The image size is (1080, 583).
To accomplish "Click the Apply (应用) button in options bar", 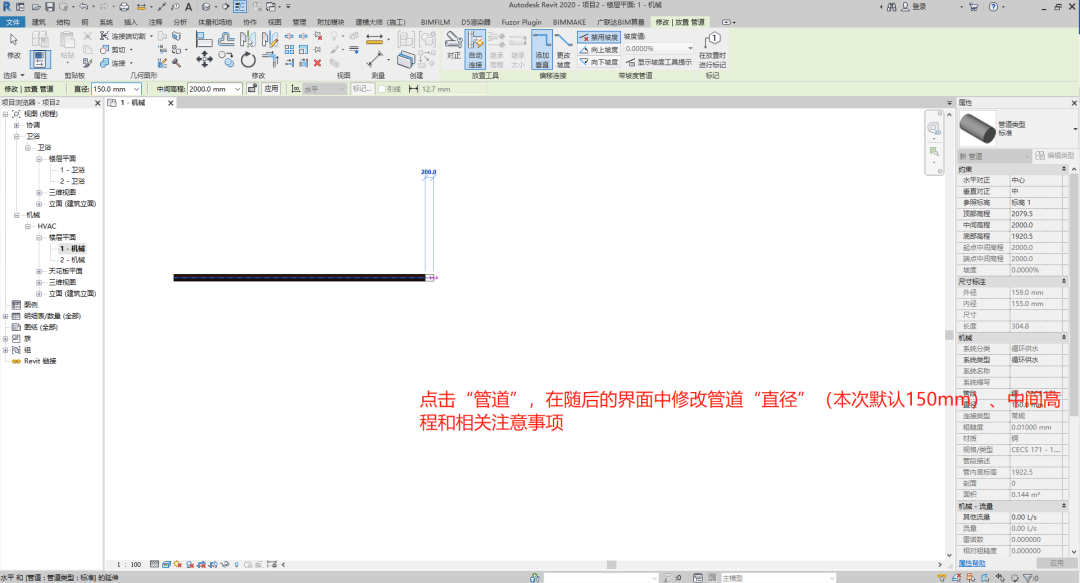I will (271, 89).
